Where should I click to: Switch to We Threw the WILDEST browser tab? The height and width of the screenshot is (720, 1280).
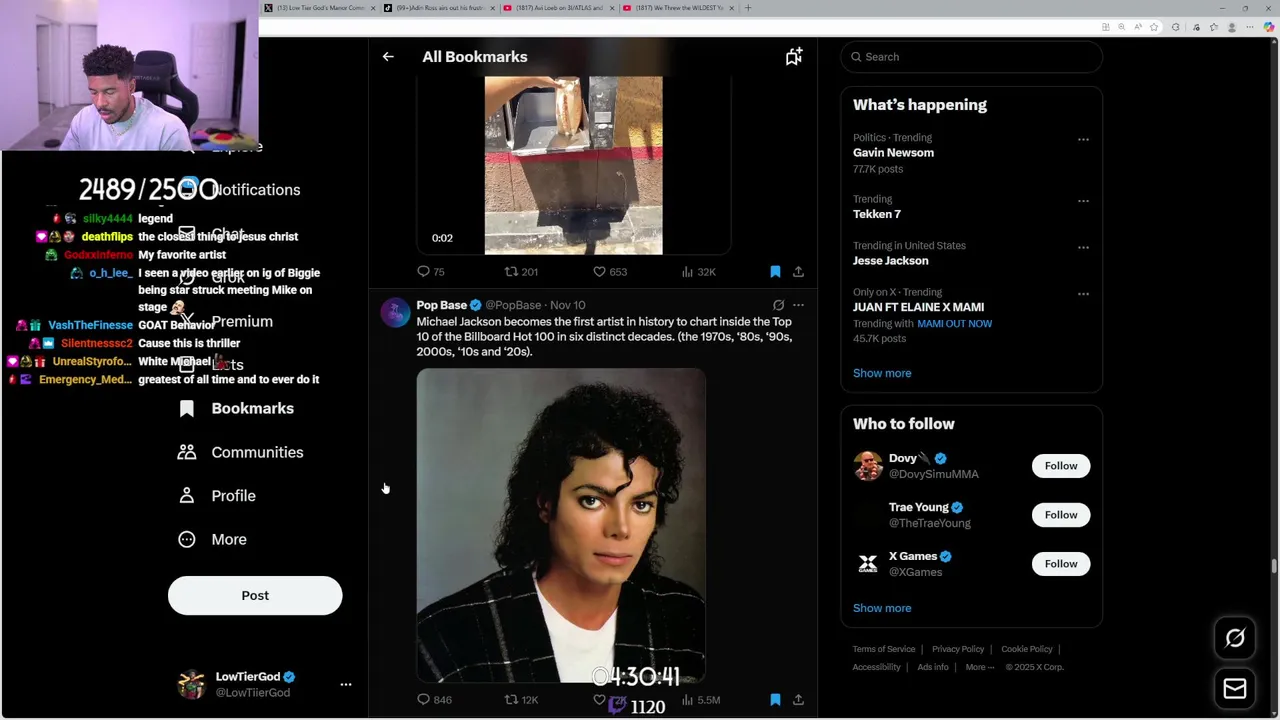point(678,8)
